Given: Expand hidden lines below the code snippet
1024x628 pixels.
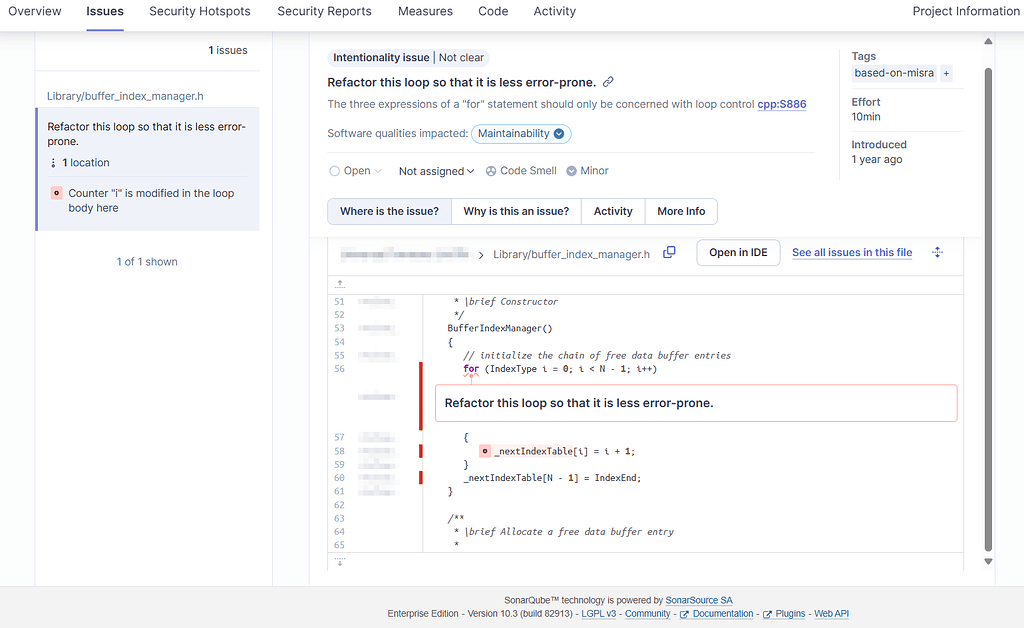Looking at the screenshot, I should [x=339, y=563].
